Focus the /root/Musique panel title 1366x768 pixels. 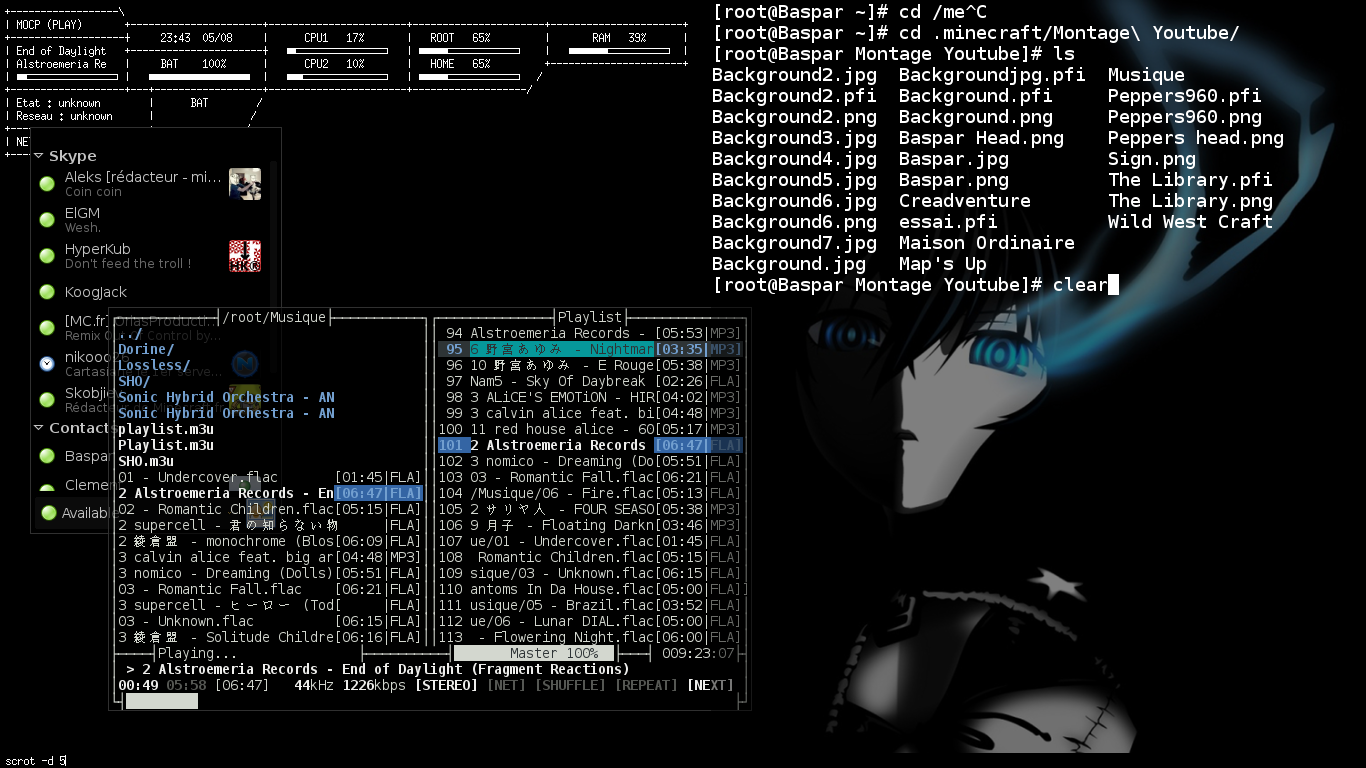click(x=274, y=317)
